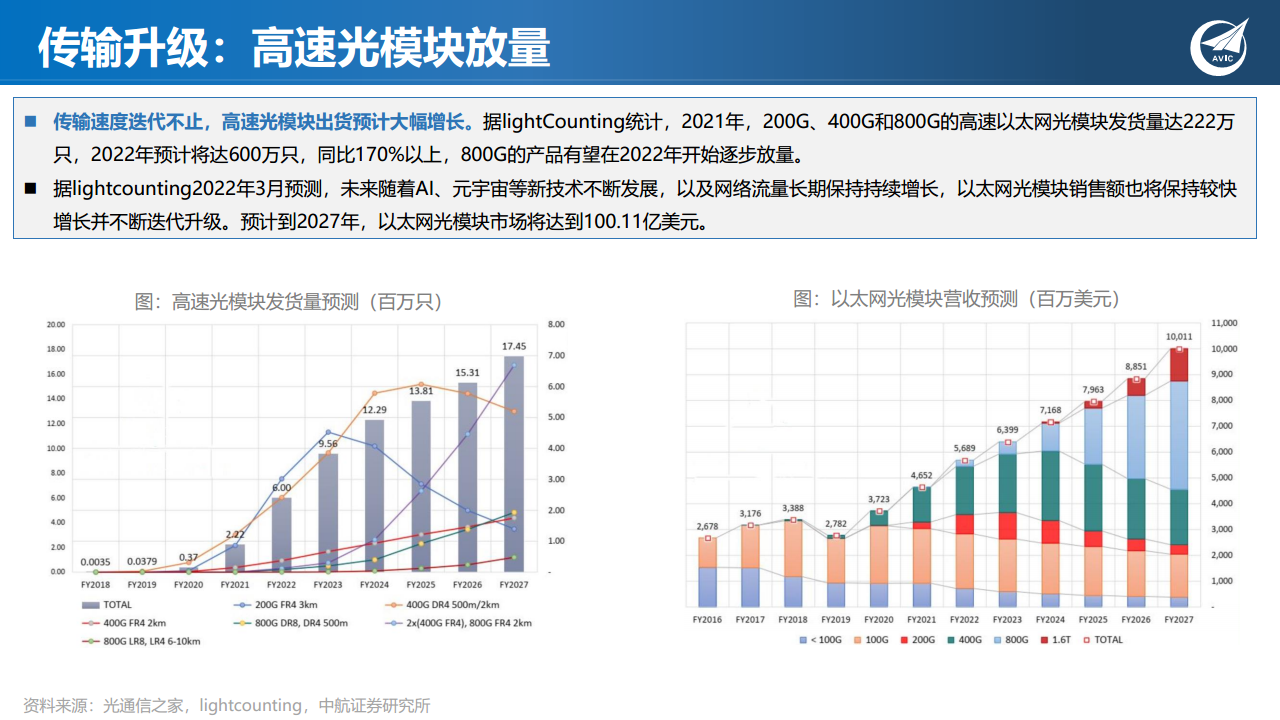Click the 7,168 revenue label
Screen dimensions: 1280x720
point(1050,410)
